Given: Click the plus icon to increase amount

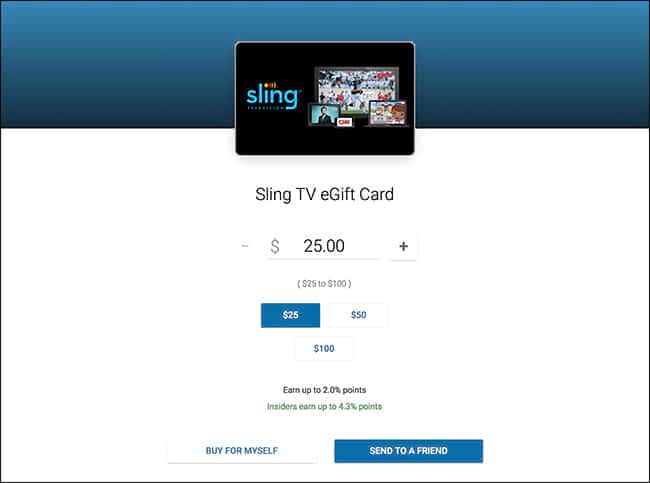Looking at the screenshot, I should [403, 246].
